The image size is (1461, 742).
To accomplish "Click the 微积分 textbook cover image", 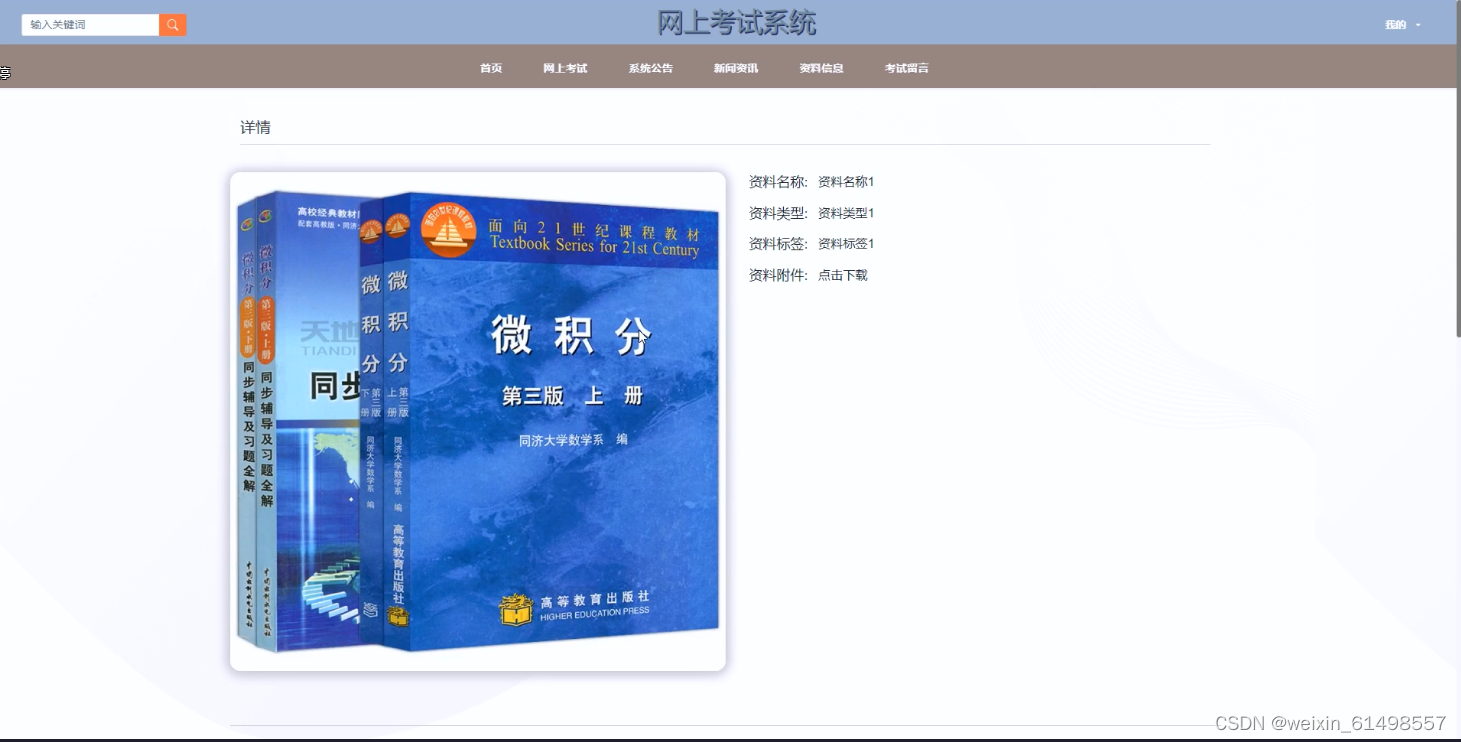I will pos(478,421).
